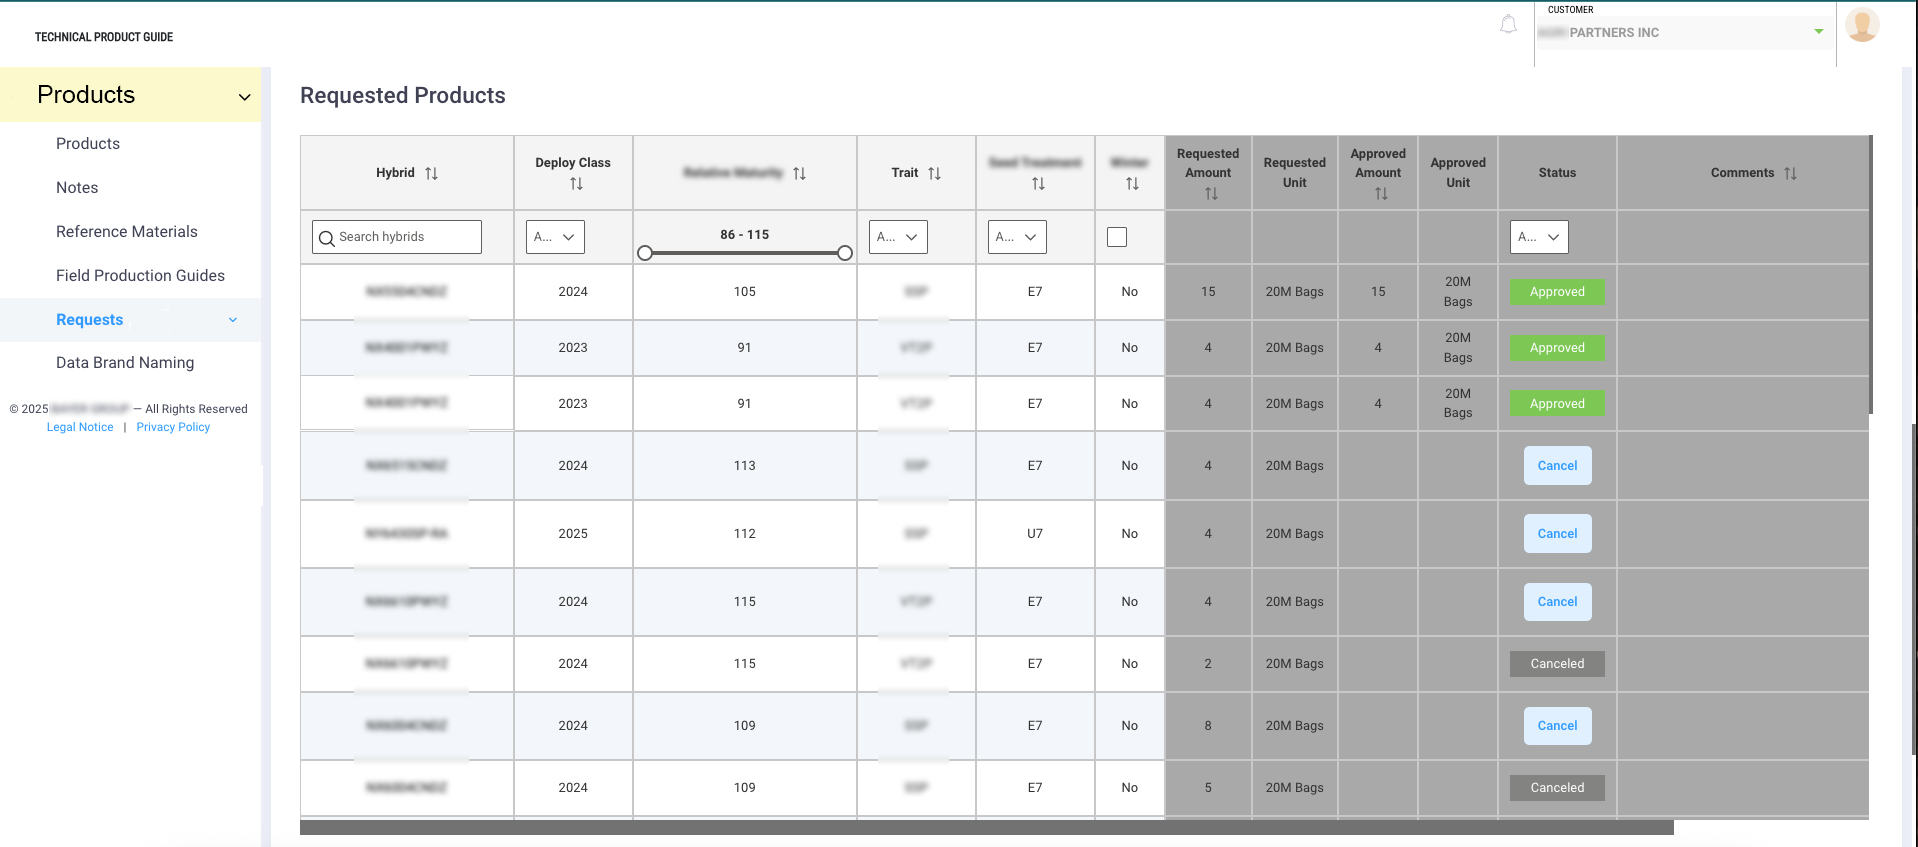Open the user profile avatar
This screenshot has height=847, width=1918.
(1861, 25)
